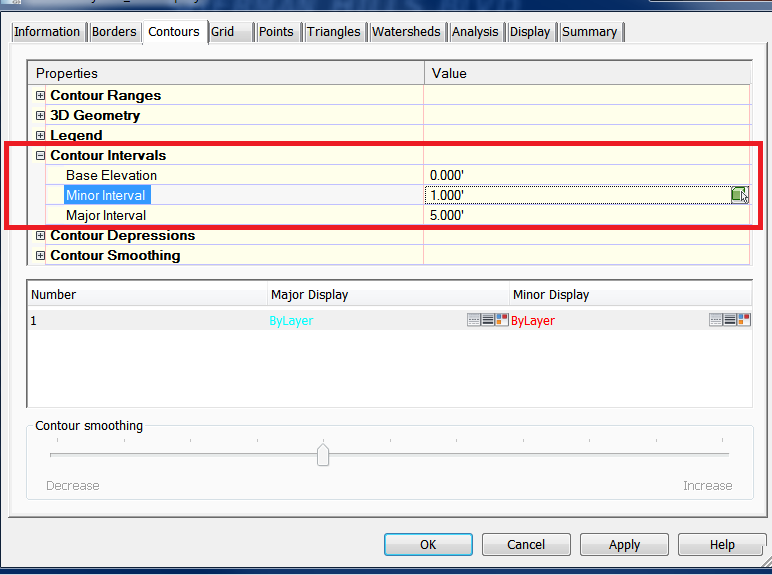Open Minor Display linetype picker icon
Viewport: 772px width, 575px height.
click(716, 320)
